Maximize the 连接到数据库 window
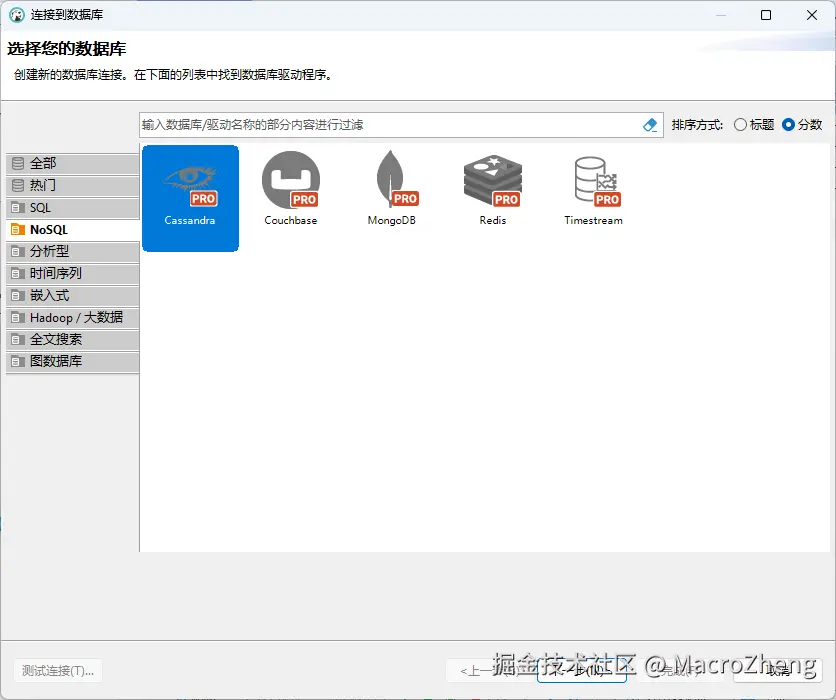836x700 pixels. 766,15
